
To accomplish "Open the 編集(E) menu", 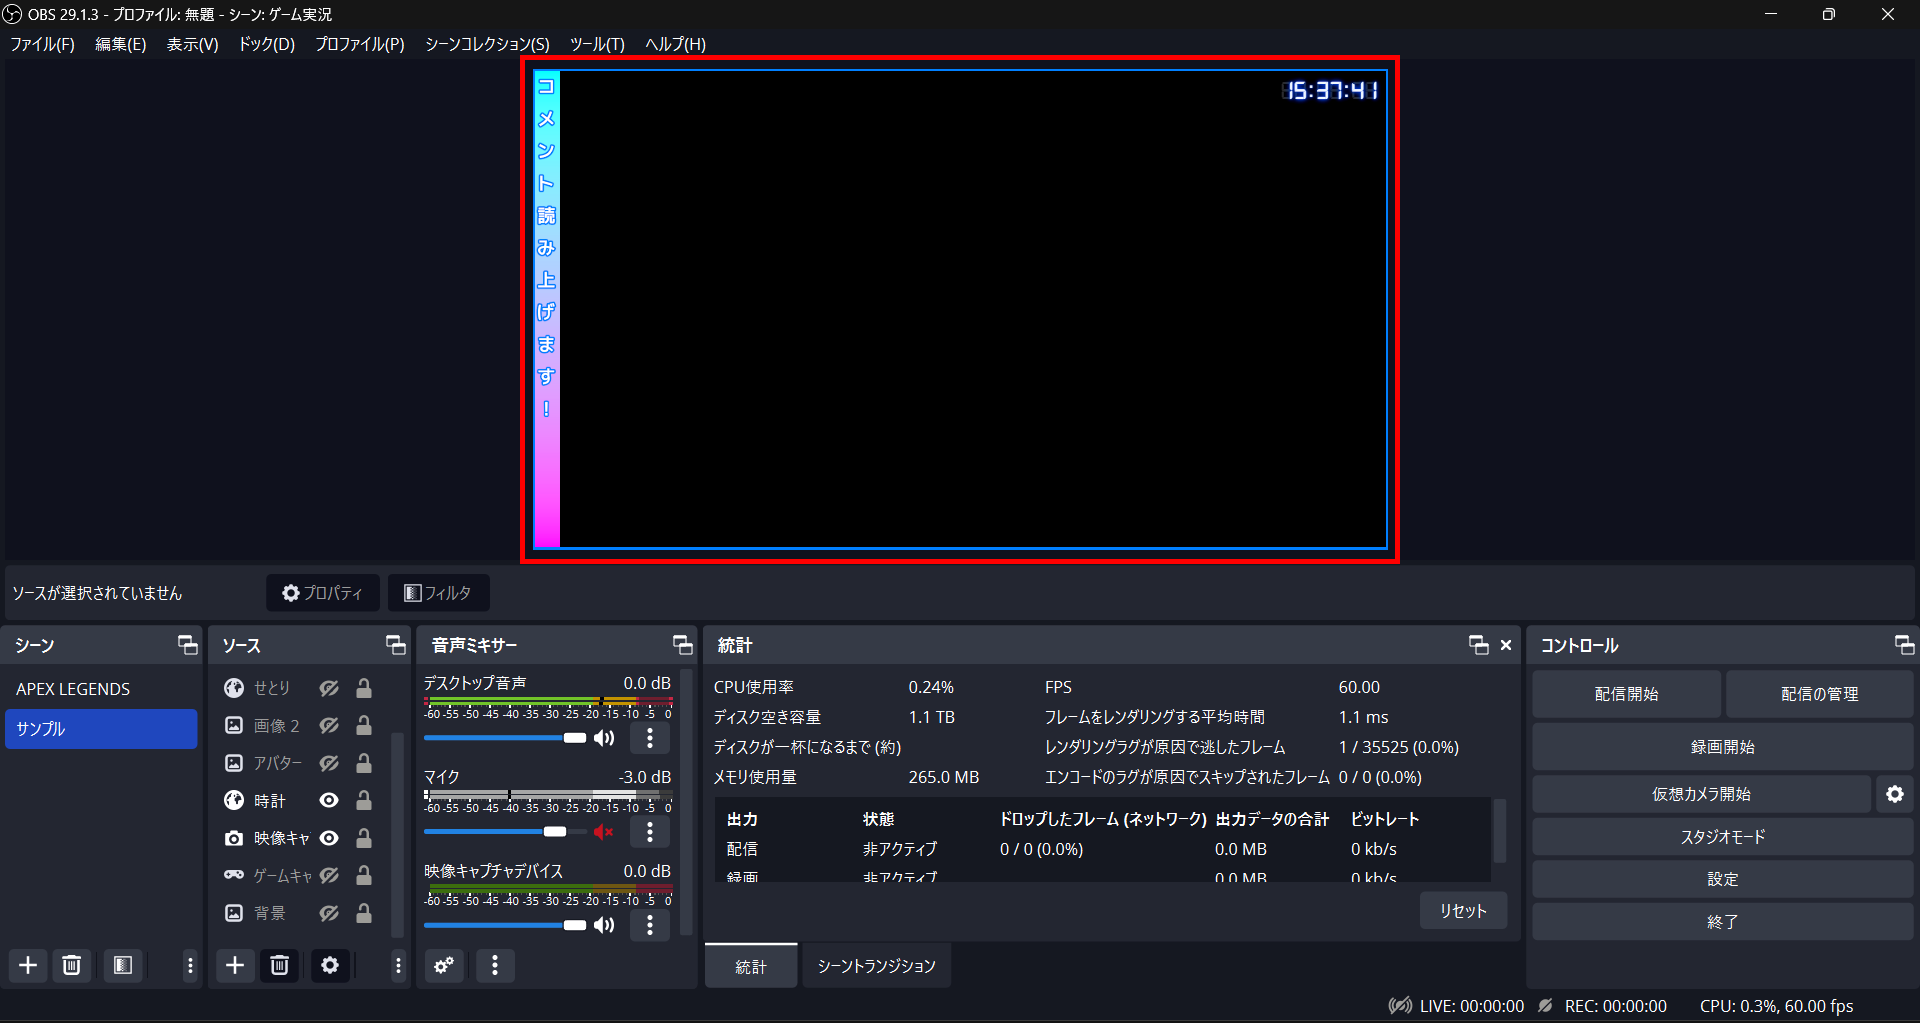I will (x=120, y=44).
